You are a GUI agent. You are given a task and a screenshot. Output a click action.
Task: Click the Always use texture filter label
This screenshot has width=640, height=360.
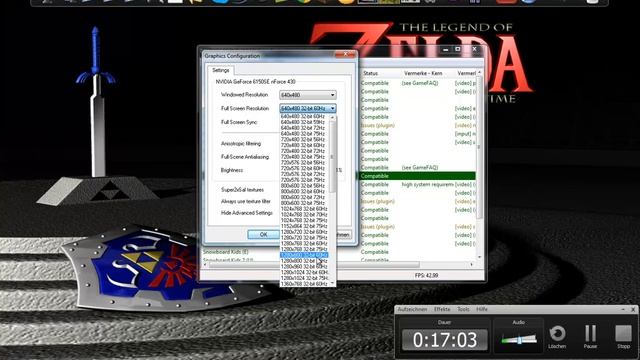(246, 201)
